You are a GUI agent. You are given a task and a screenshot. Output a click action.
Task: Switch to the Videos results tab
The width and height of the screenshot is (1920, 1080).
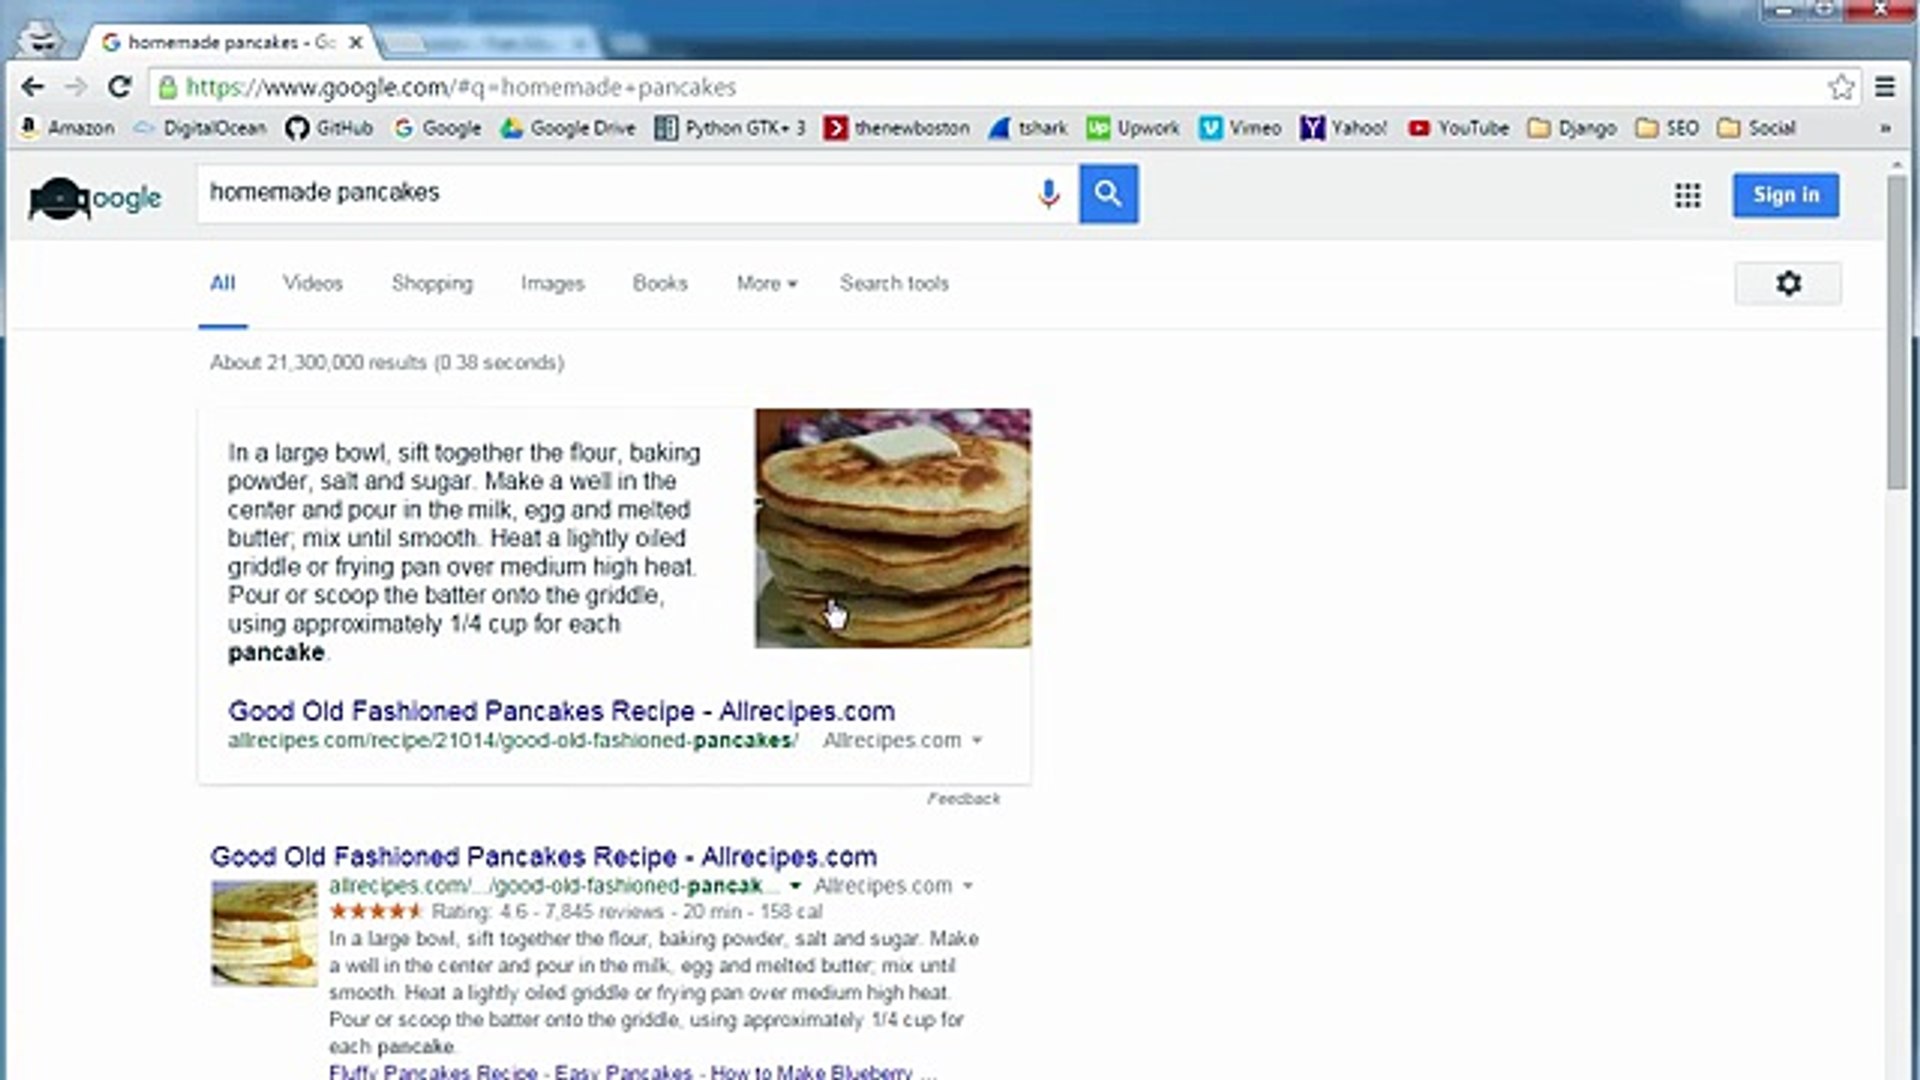pos(312,283)
